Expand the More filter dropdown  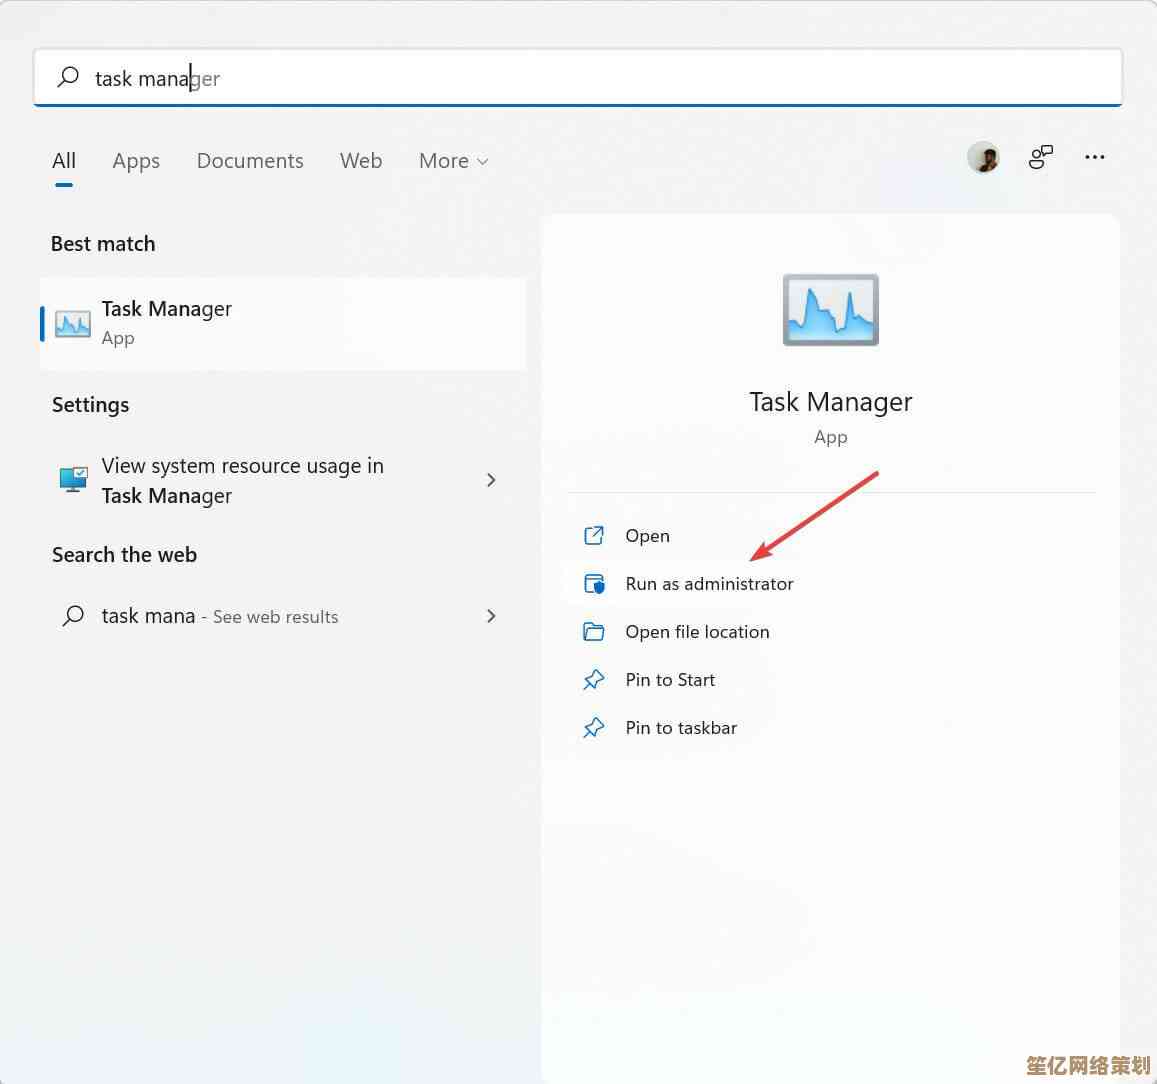click(x=453, y=161)
